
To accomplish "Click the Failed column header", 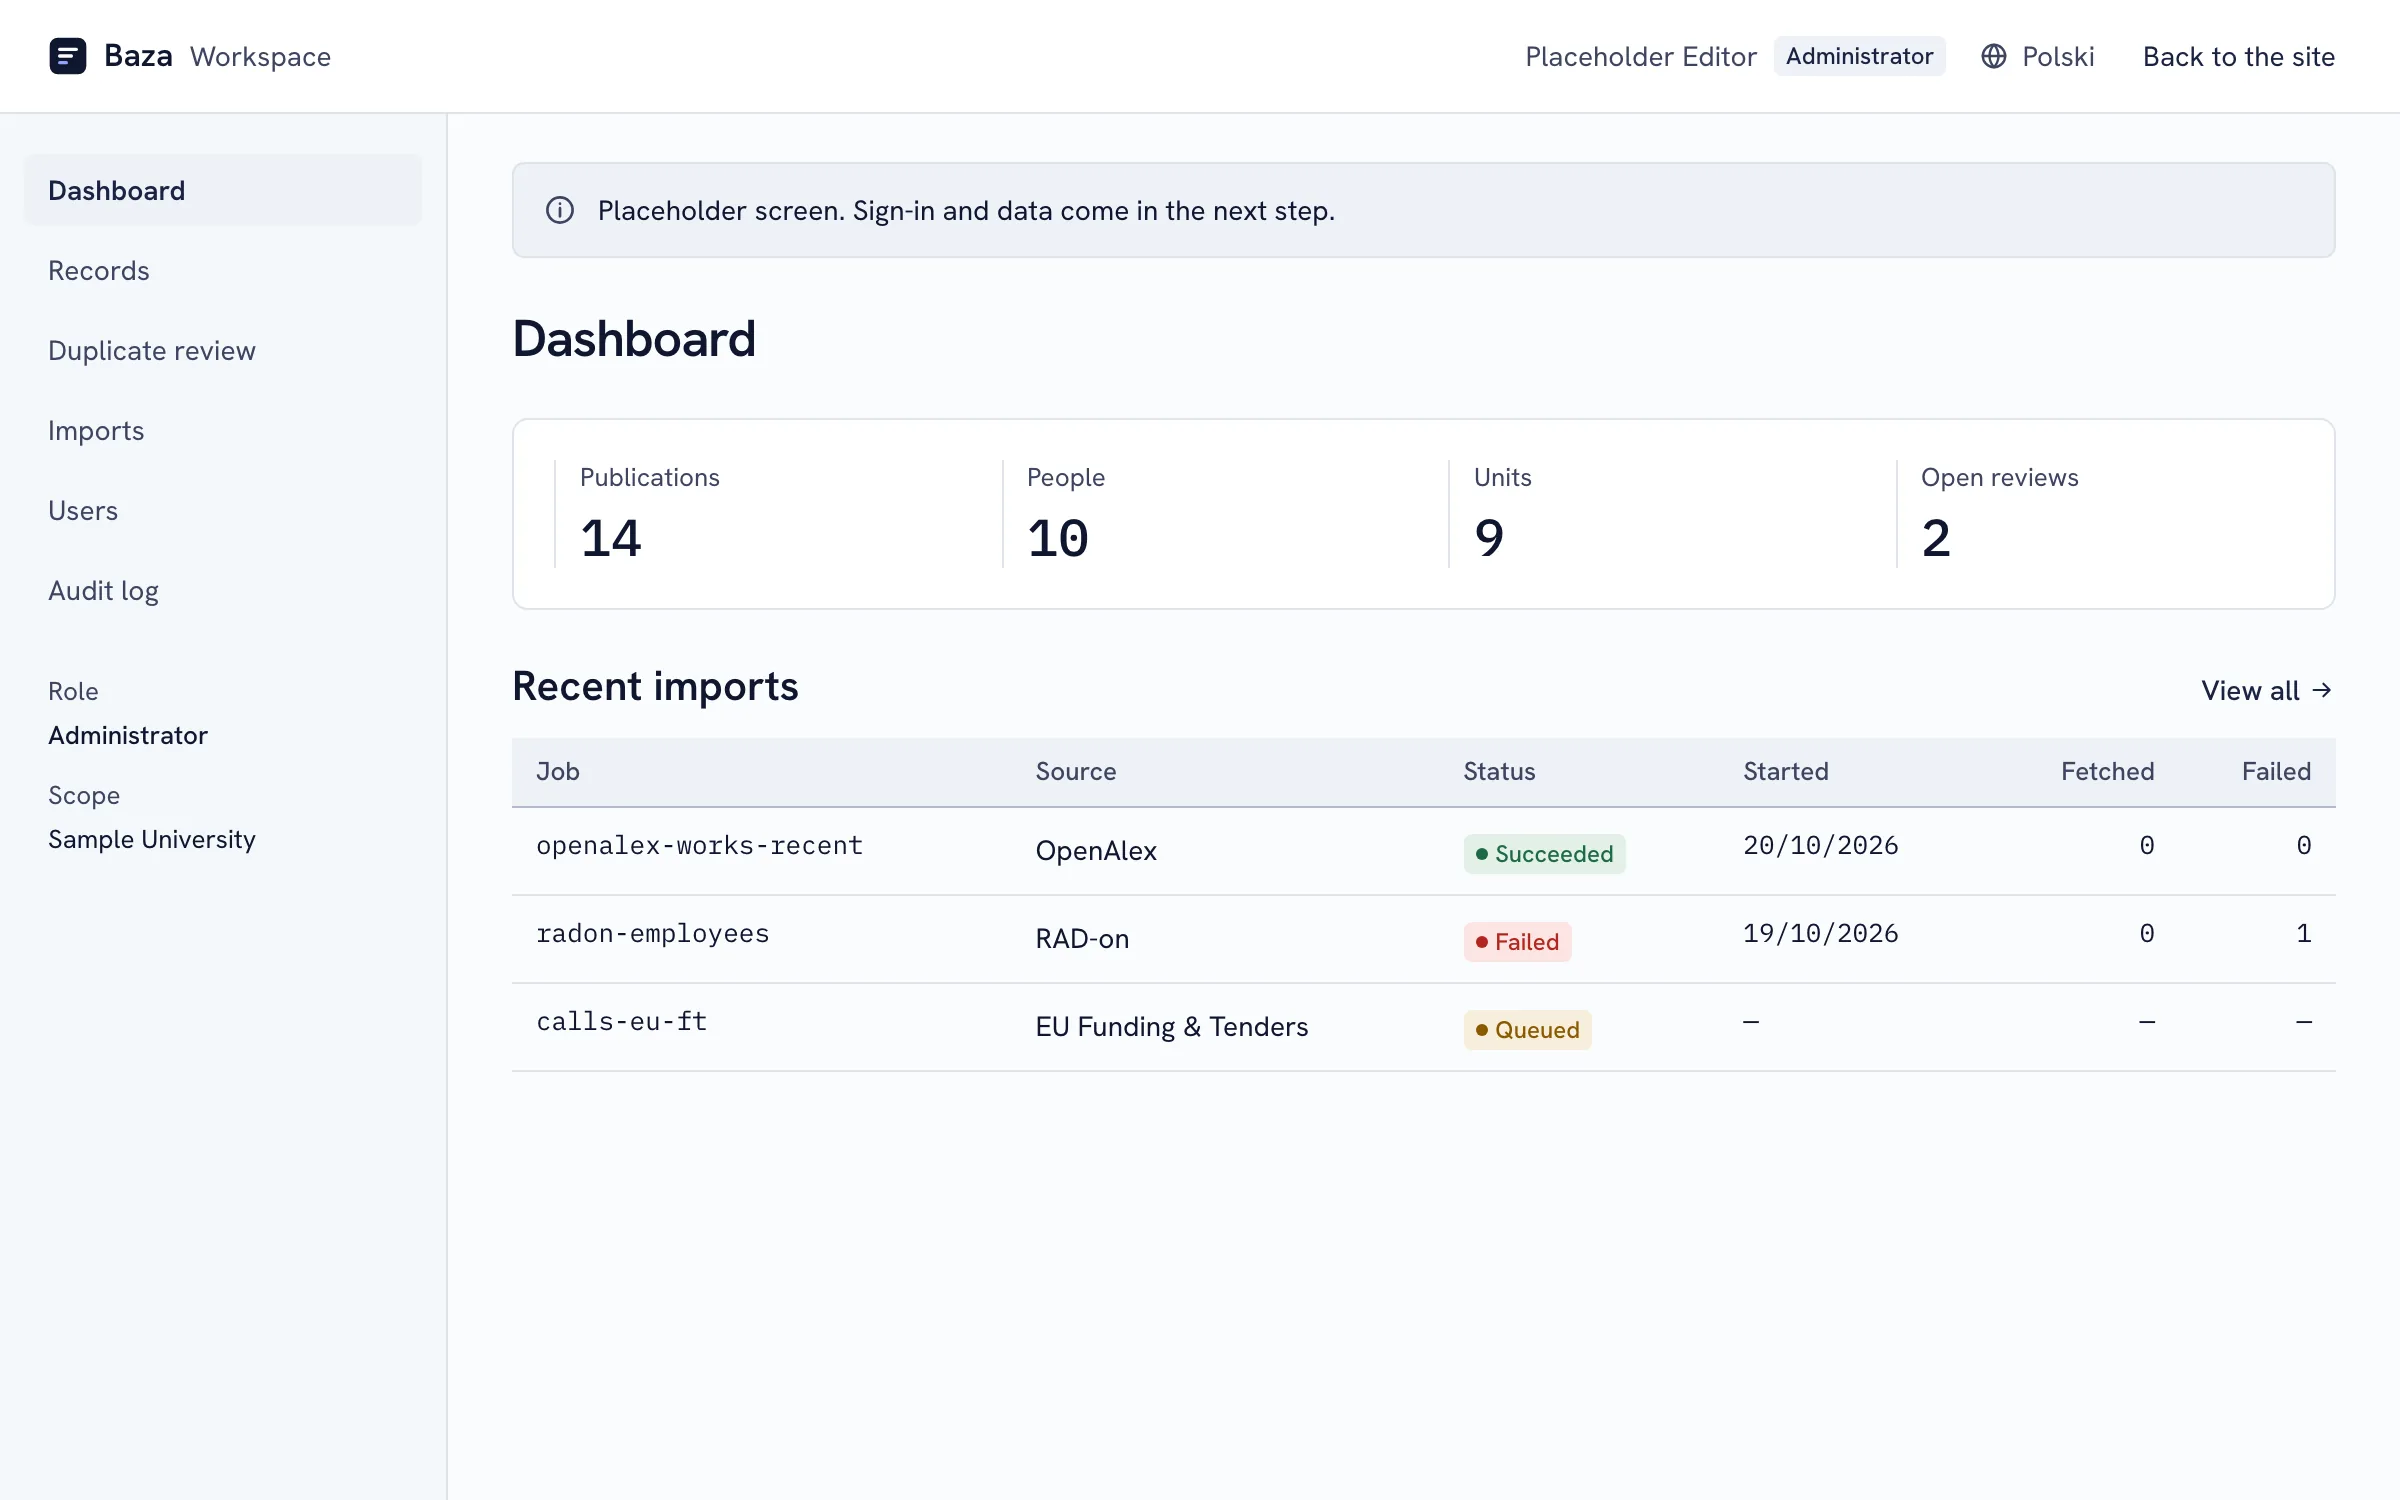I will coord(2276,771).
